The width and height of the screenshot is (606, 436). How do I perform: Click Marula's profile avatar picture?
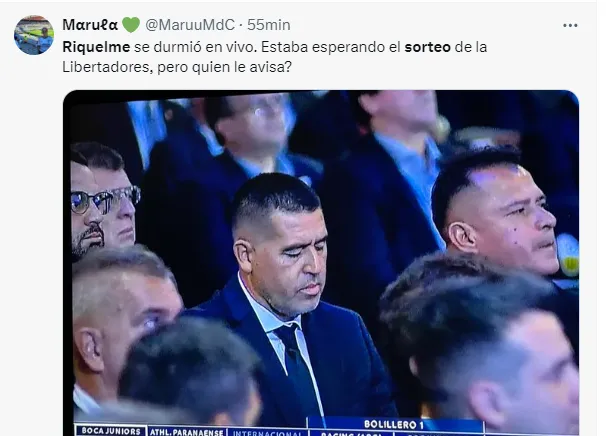coord(34,35)
